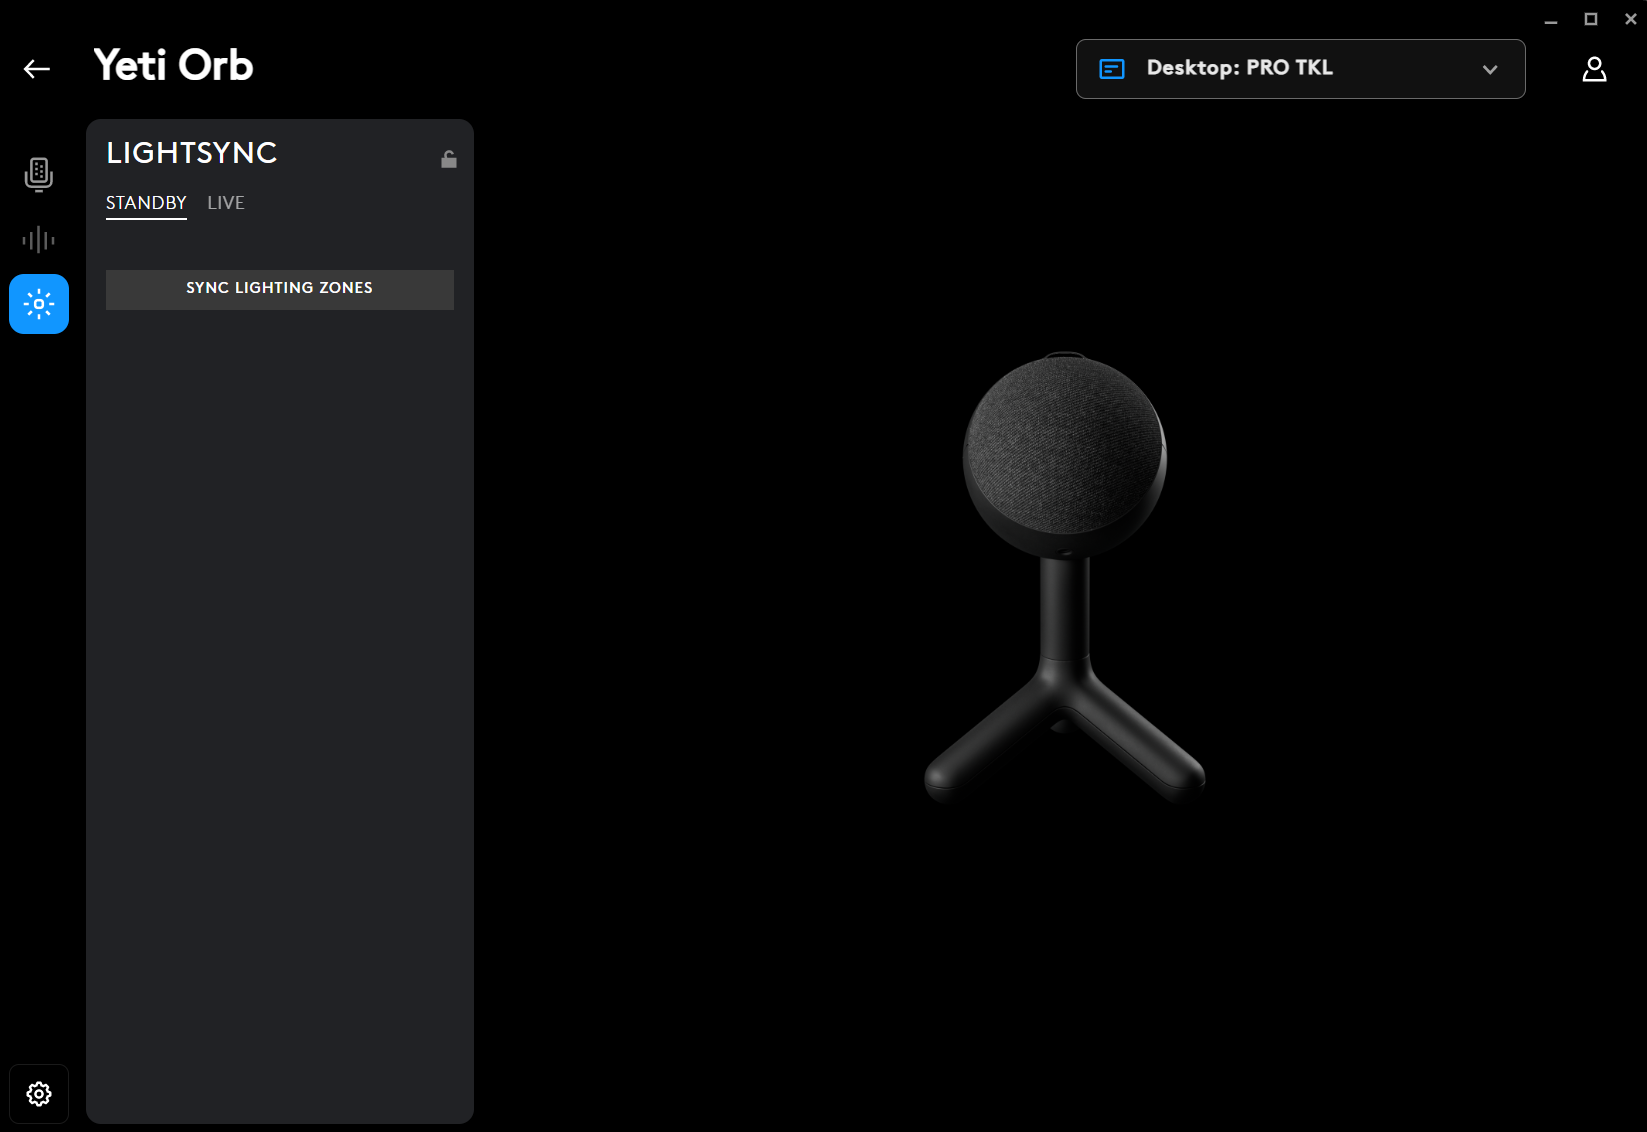Click the Yeti Orb microphone image
The height and width of the screenshot is (1132, 1647).
[1065, 577]
